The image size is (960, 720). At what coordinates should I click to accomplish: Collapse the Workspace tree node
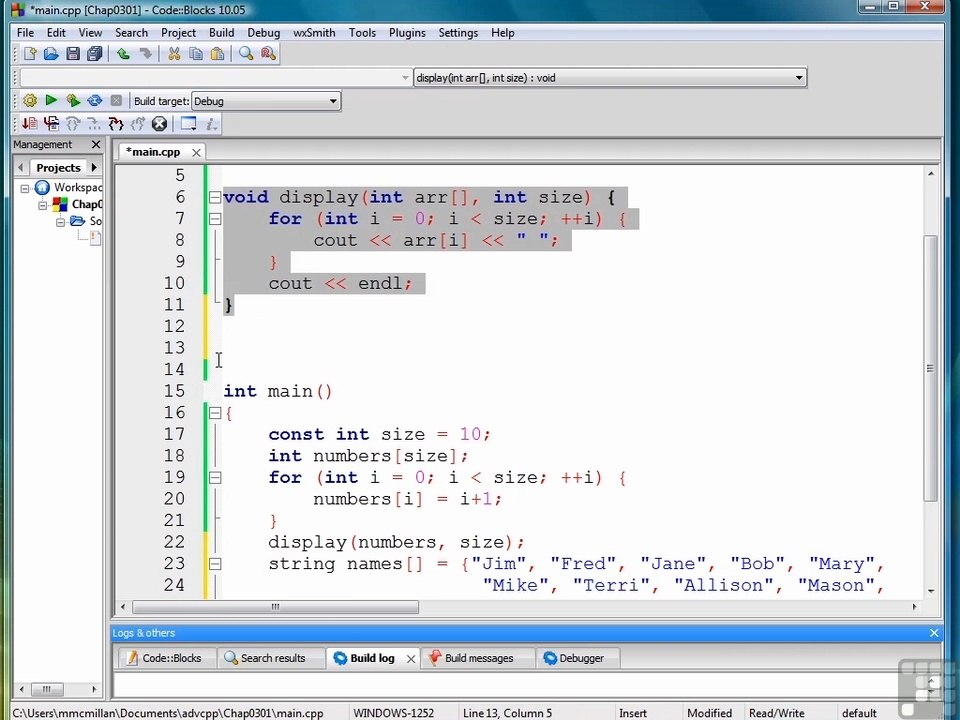(x=25, y=188)
